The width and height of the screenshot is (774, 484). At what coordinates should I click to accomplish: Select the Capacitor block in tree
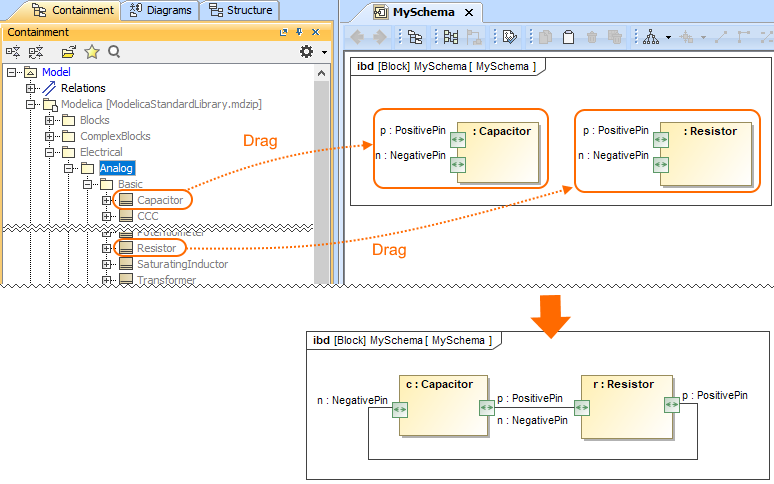(160, 200)
